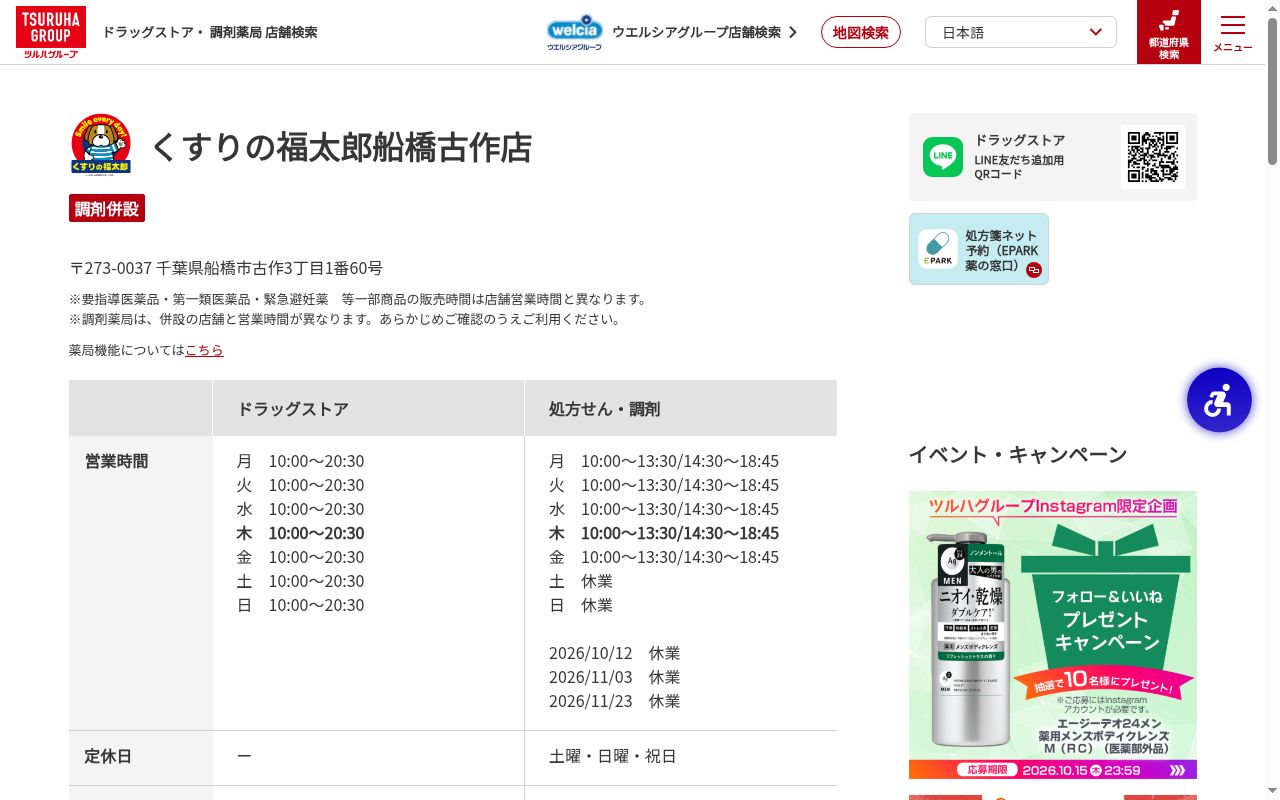Click 2026/10/12 休業 entry
The height and width of the screenshot is (800, 1280).
(x=614, y=653)
